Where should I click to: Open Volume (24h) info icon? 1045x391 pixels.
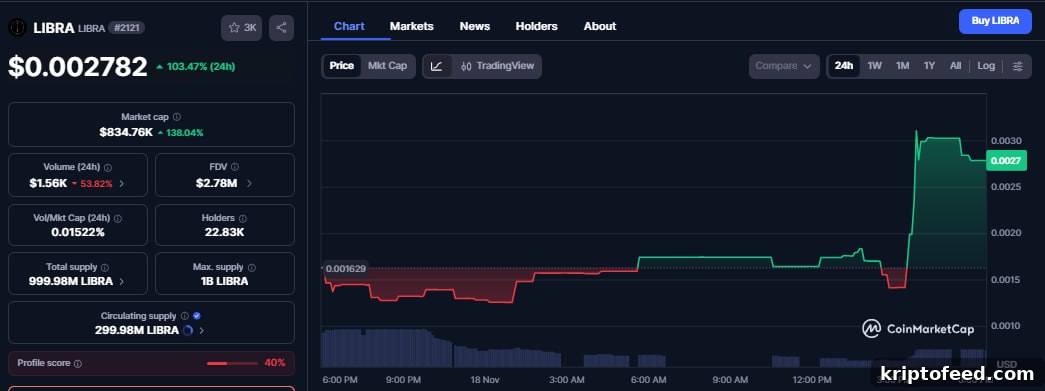coord(108,168)
